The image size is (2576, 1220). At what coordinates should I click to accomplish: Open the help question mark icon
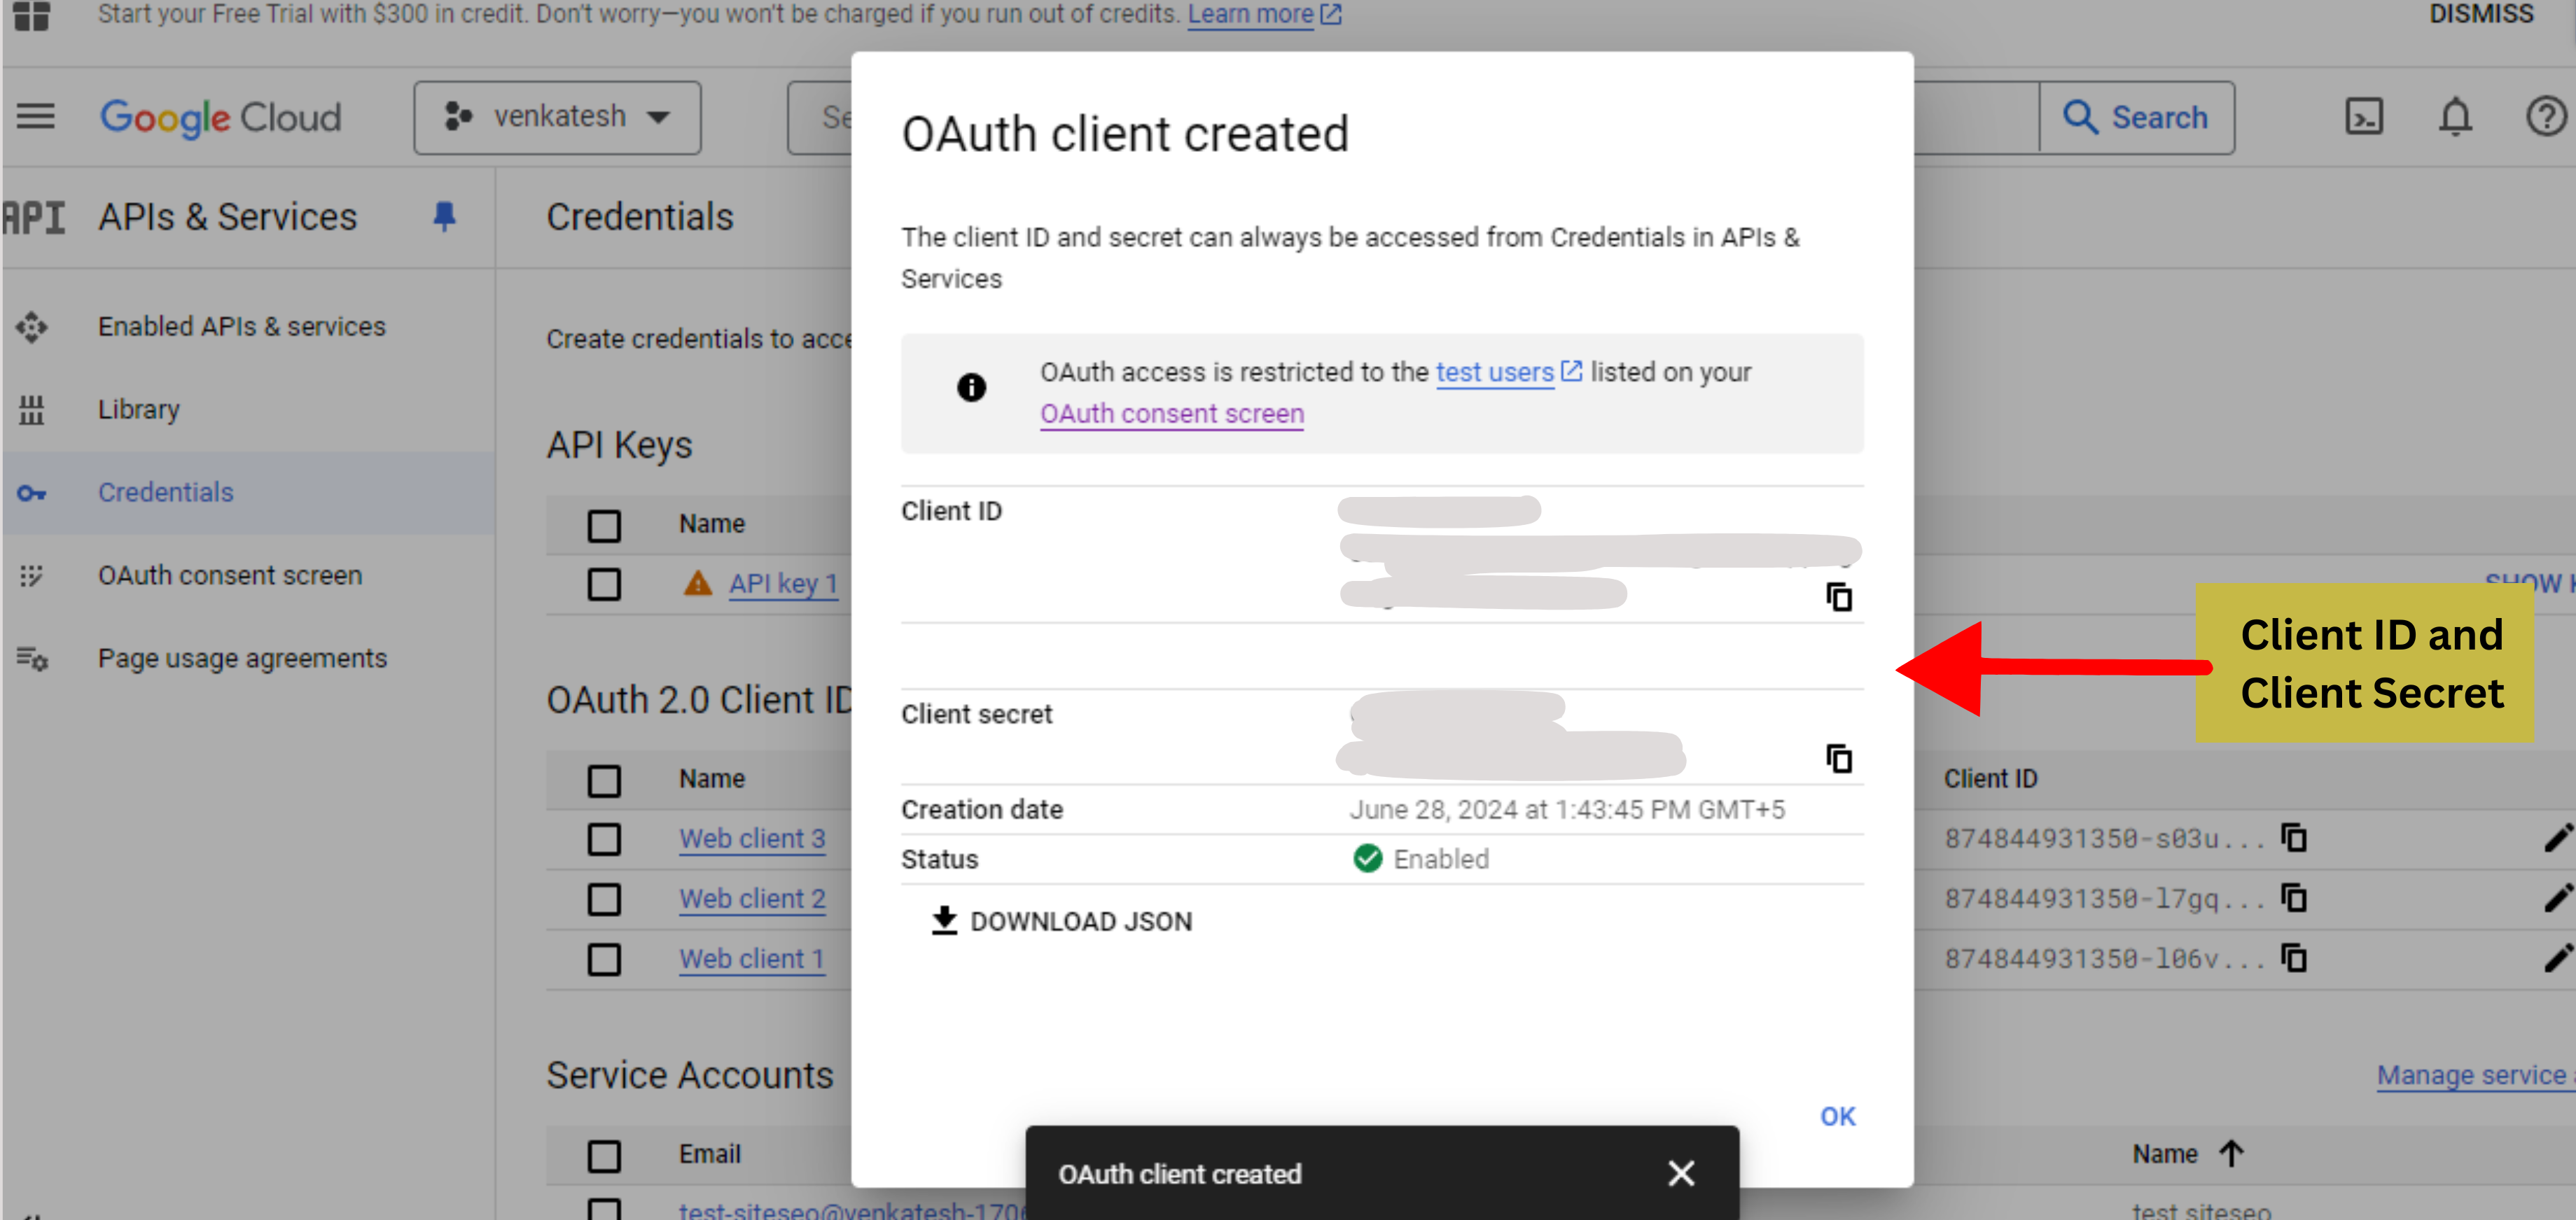coord(2545,117)
